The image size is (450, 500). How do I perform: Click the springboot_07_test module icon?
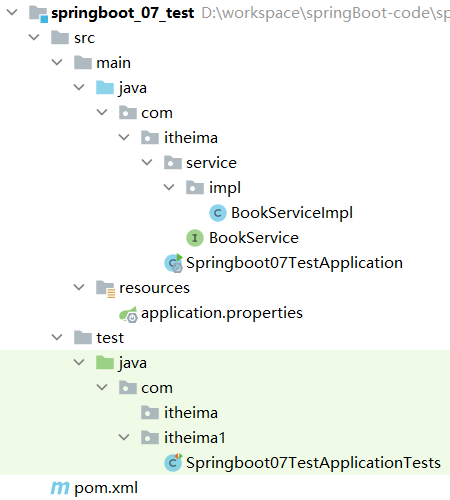pyautogui.click(x=38, y=13)
